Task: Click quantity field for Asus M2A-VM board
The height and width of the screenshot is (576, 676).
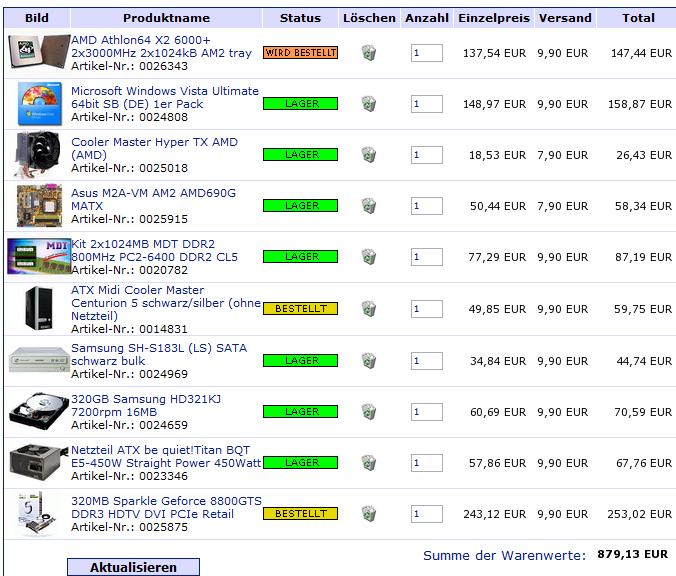Action: [427, 206]
